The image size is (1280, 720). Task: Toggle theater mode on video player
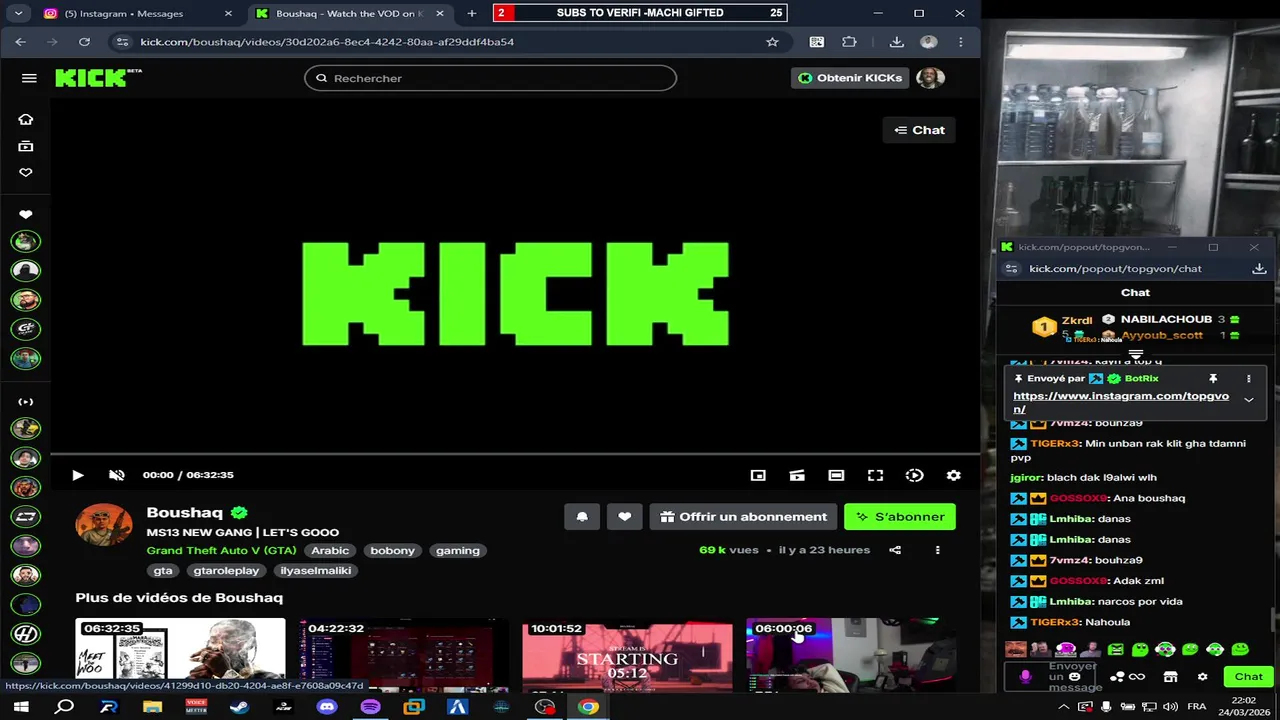click(836, 475)
